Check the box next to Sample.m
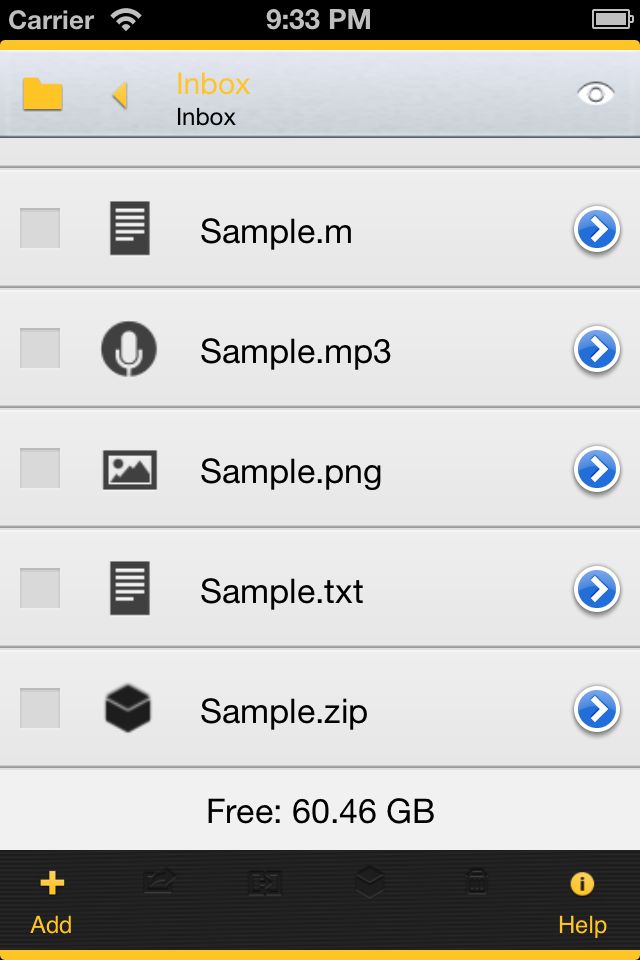The width and height of the screenshot is (640, 960). (x=40, y=228)
